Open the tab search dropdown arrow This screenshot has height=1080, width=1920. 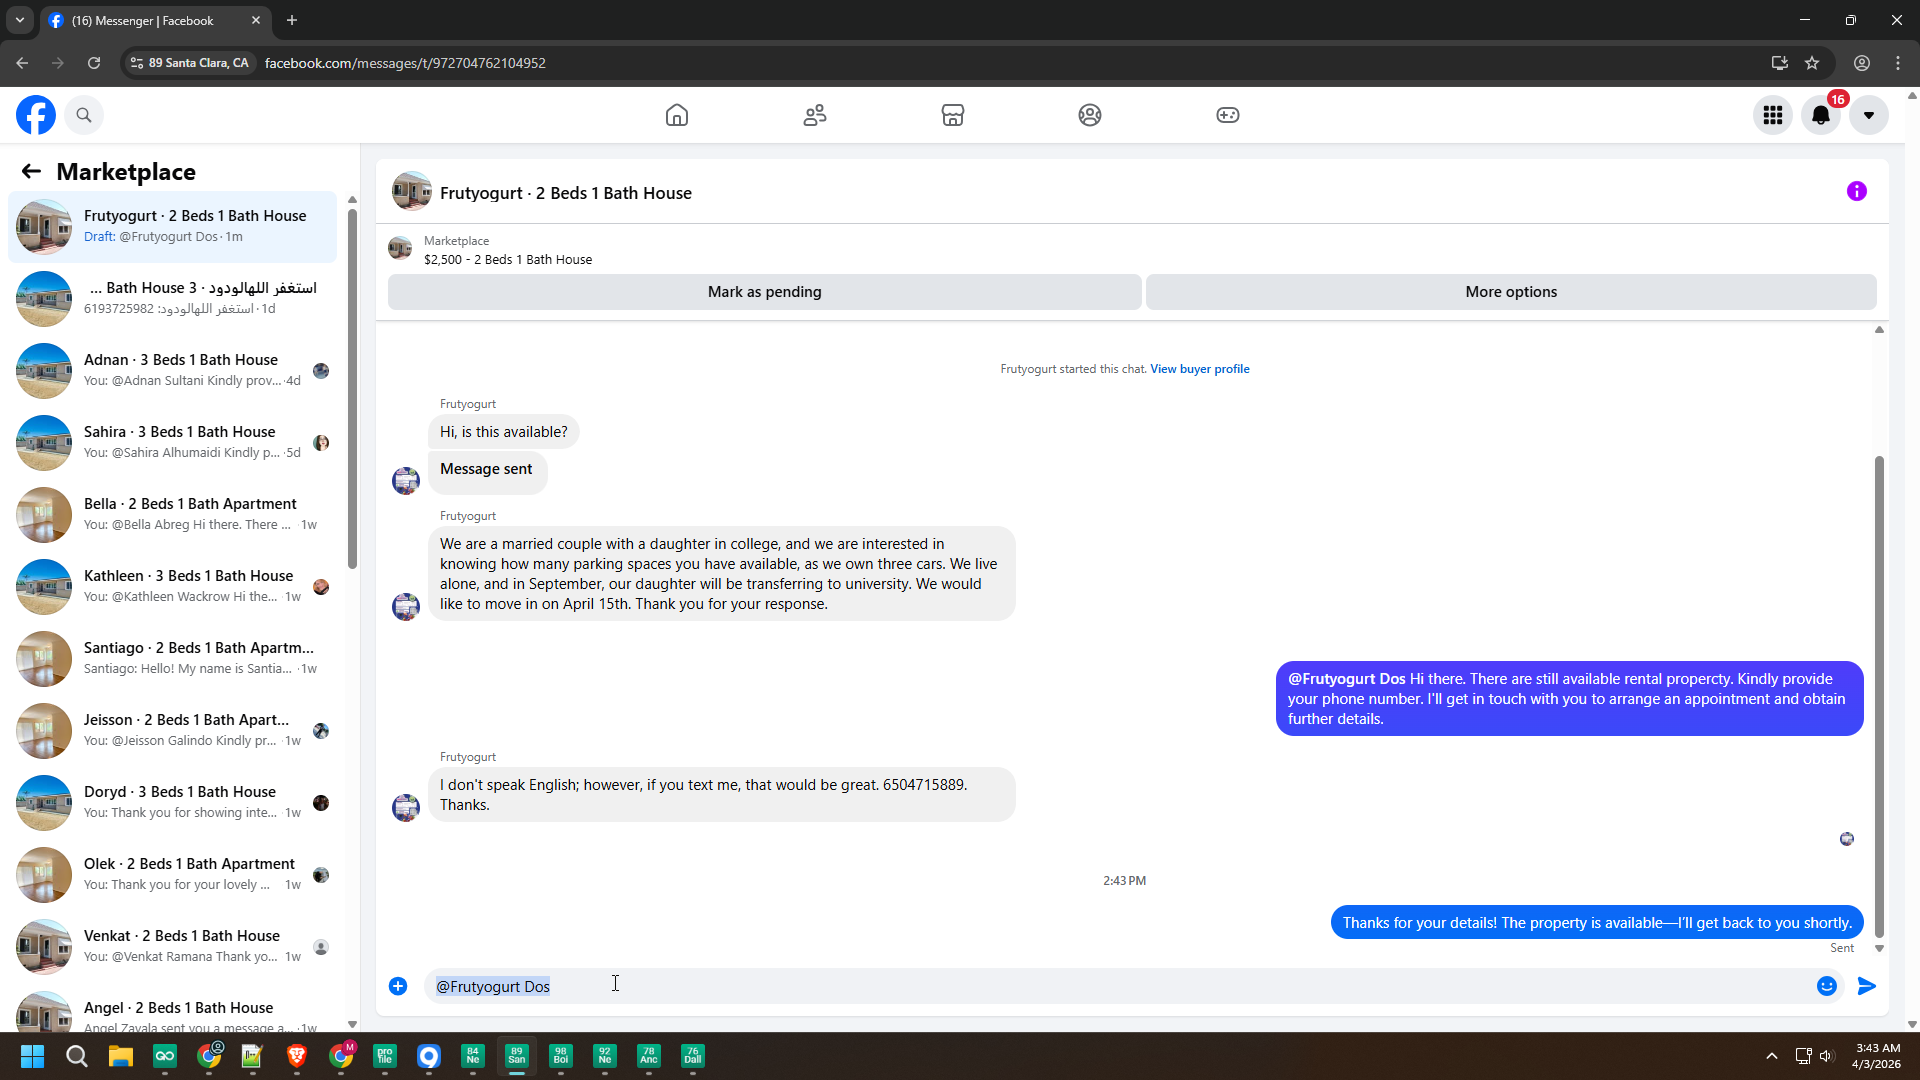click(x=20, y=20)
